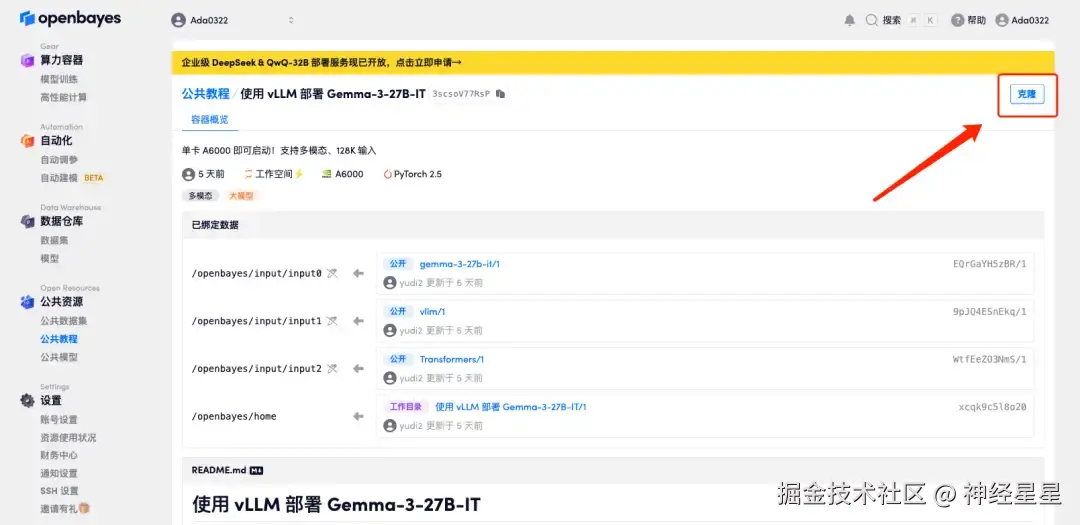Click the 算力容器 sidebar icon
Screen dimensions: 1080x525
point(27,61)
